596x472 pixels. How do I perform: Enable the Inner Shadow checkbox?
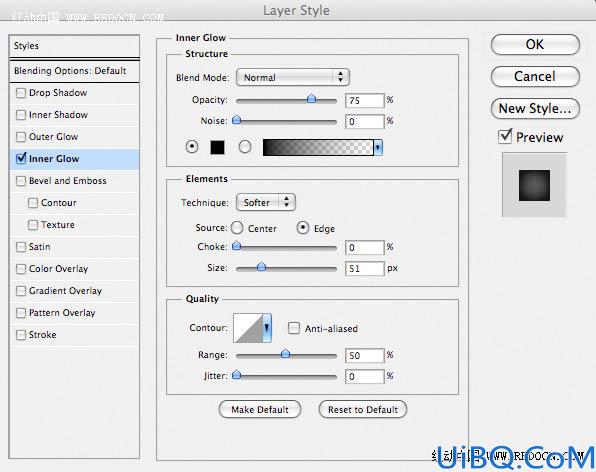pyautogui.click(x=21, y=115)
